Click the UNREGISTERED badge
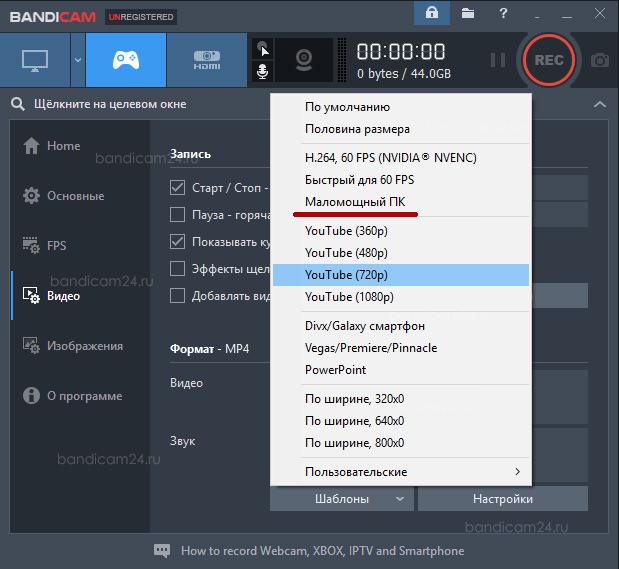This screenshot has width=619, height=569. 141,17
